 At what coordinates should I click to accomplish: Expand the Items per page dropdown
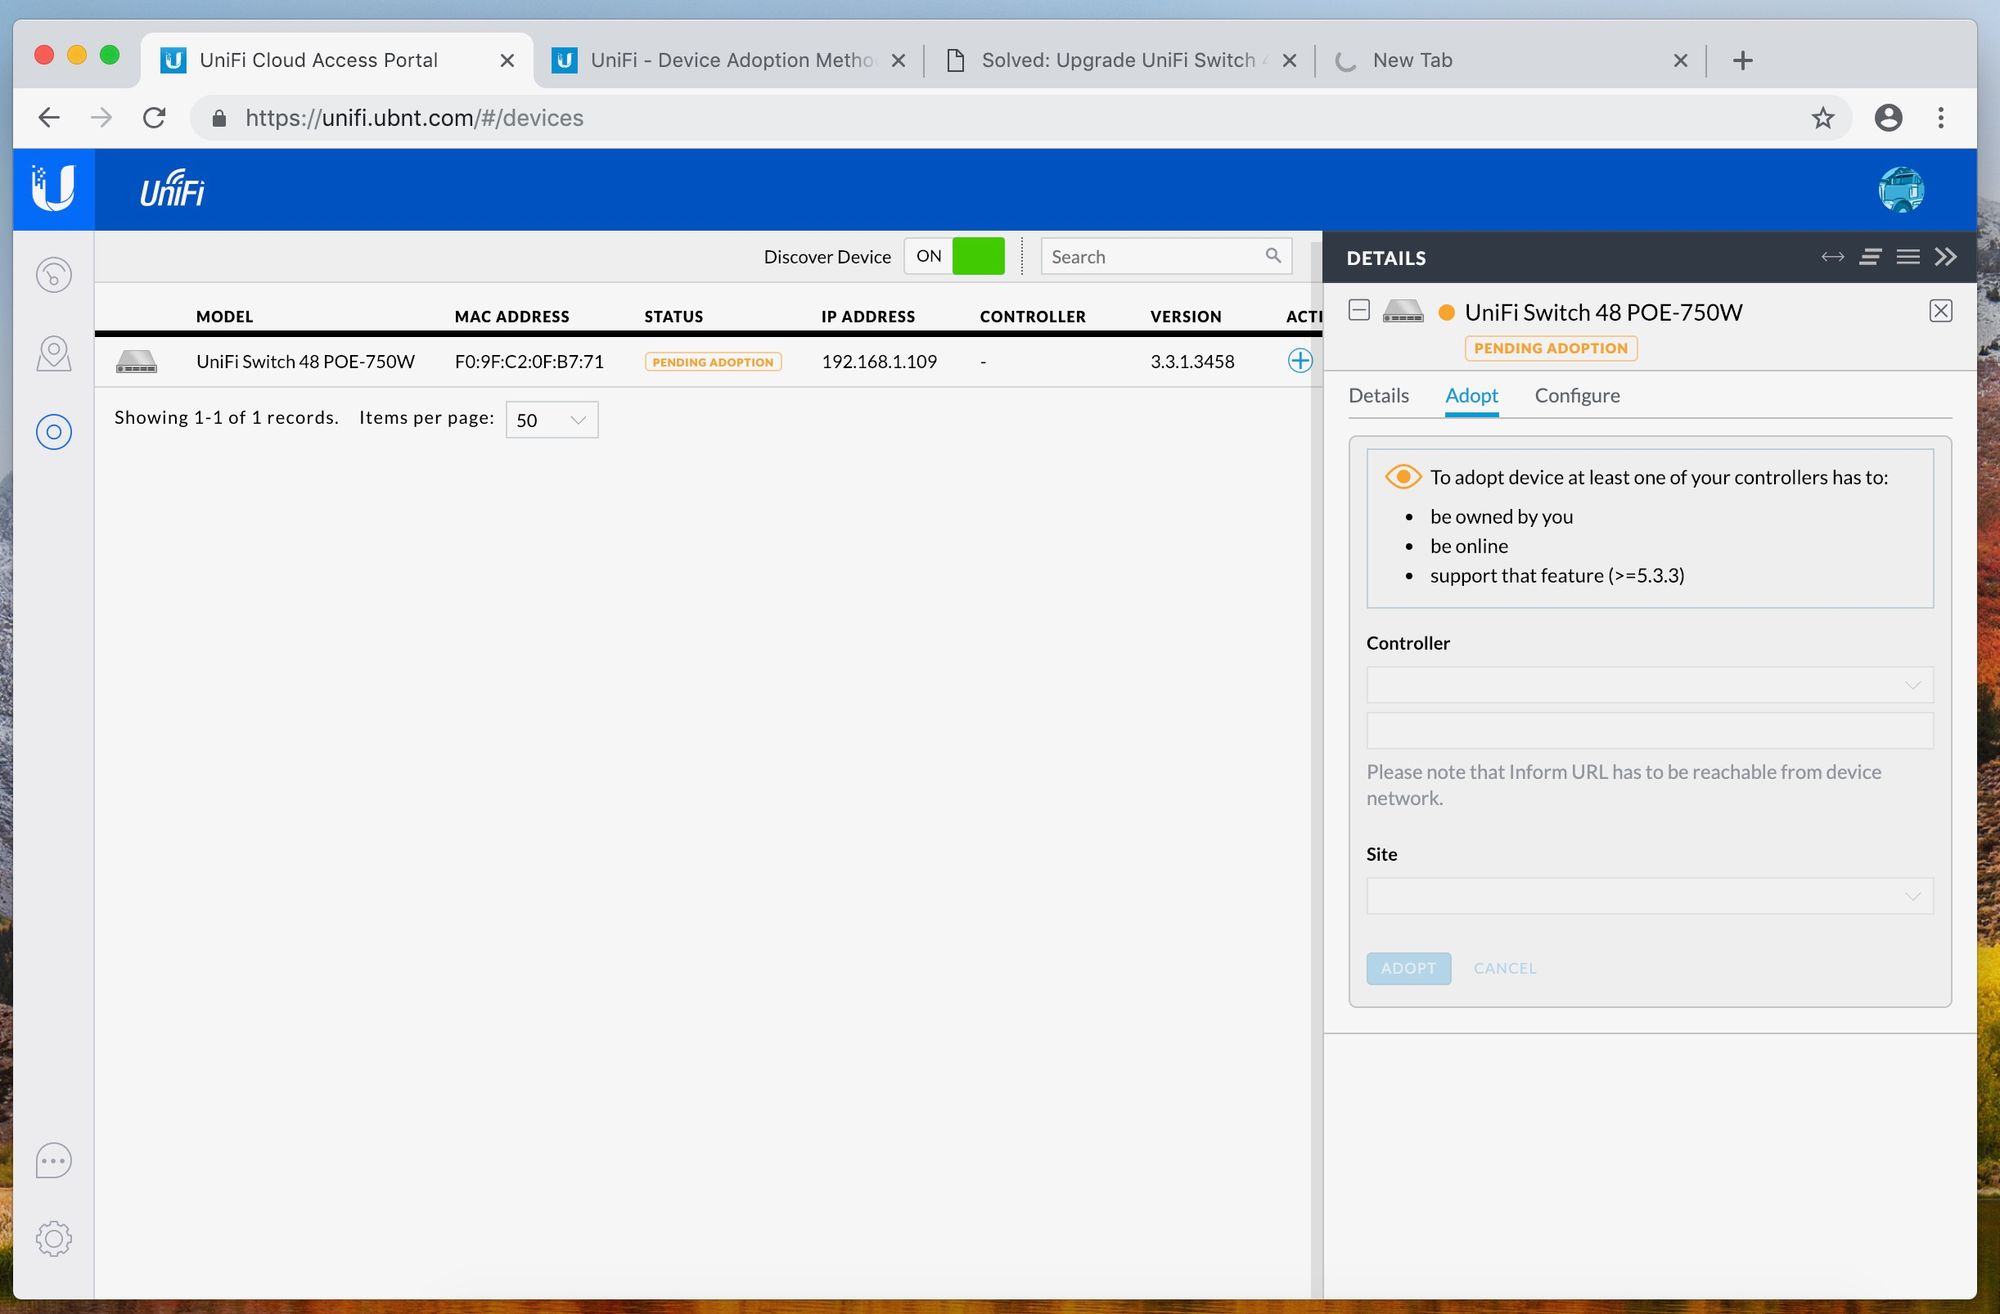point(552,420)
